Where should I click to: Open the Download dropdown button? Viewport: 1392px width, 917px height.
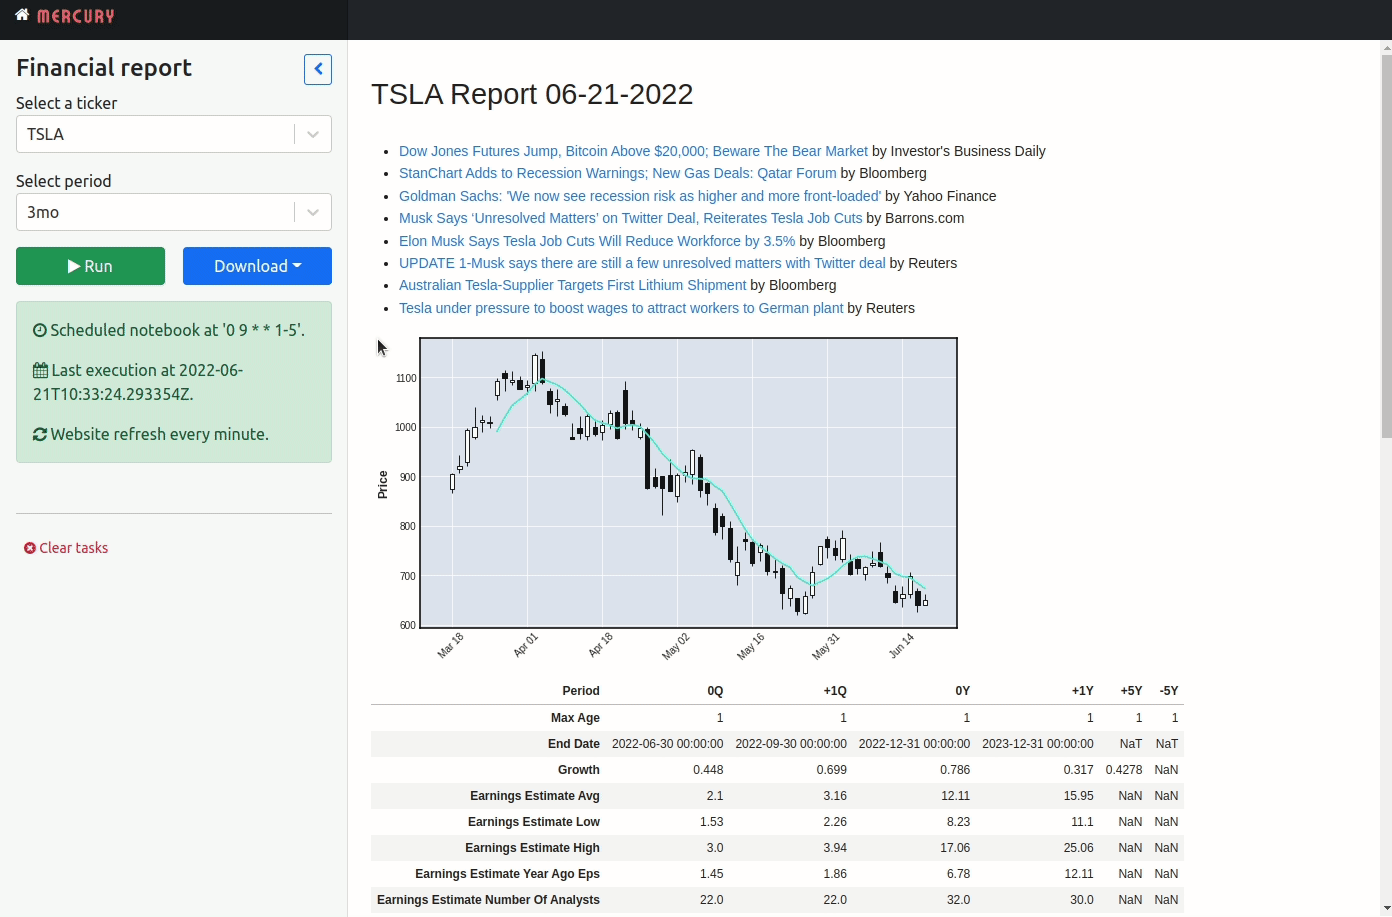tap(257, 266)
